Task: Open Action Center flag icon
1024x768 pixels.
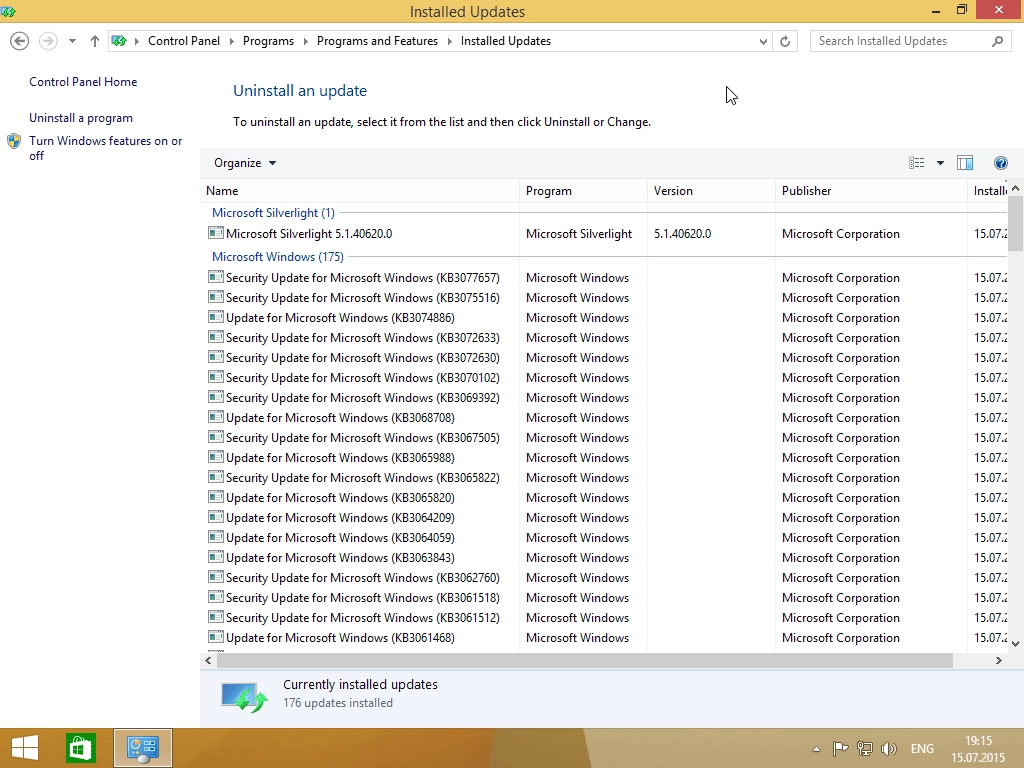Action: coord(840,748)
